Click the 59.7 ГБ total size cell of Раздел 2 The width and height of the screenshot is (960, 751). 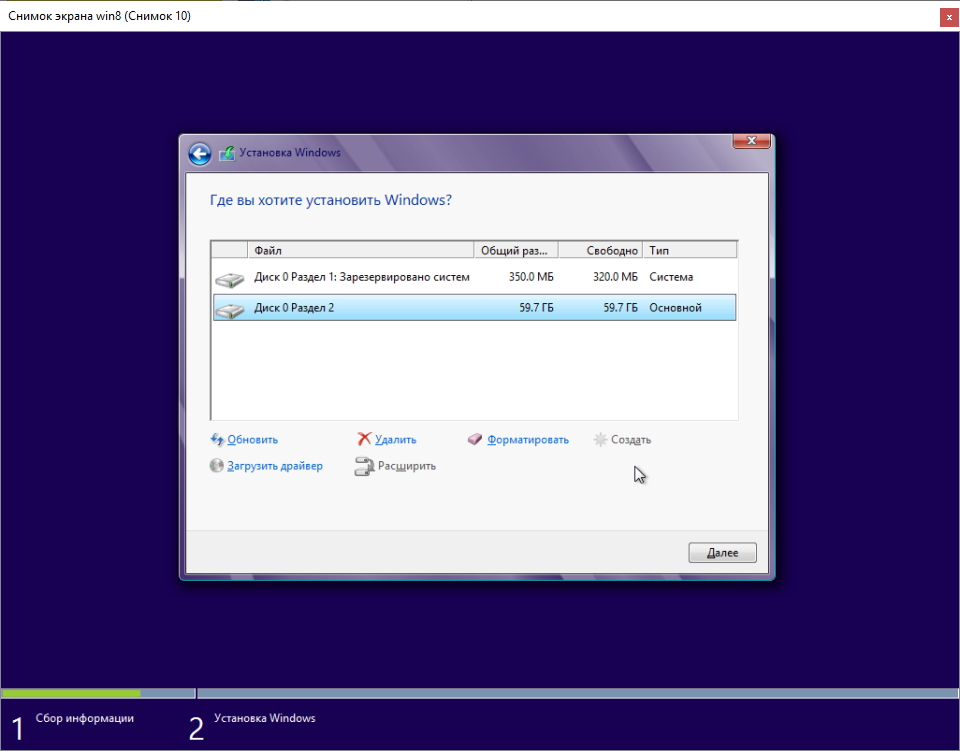[x=536, y=307]
